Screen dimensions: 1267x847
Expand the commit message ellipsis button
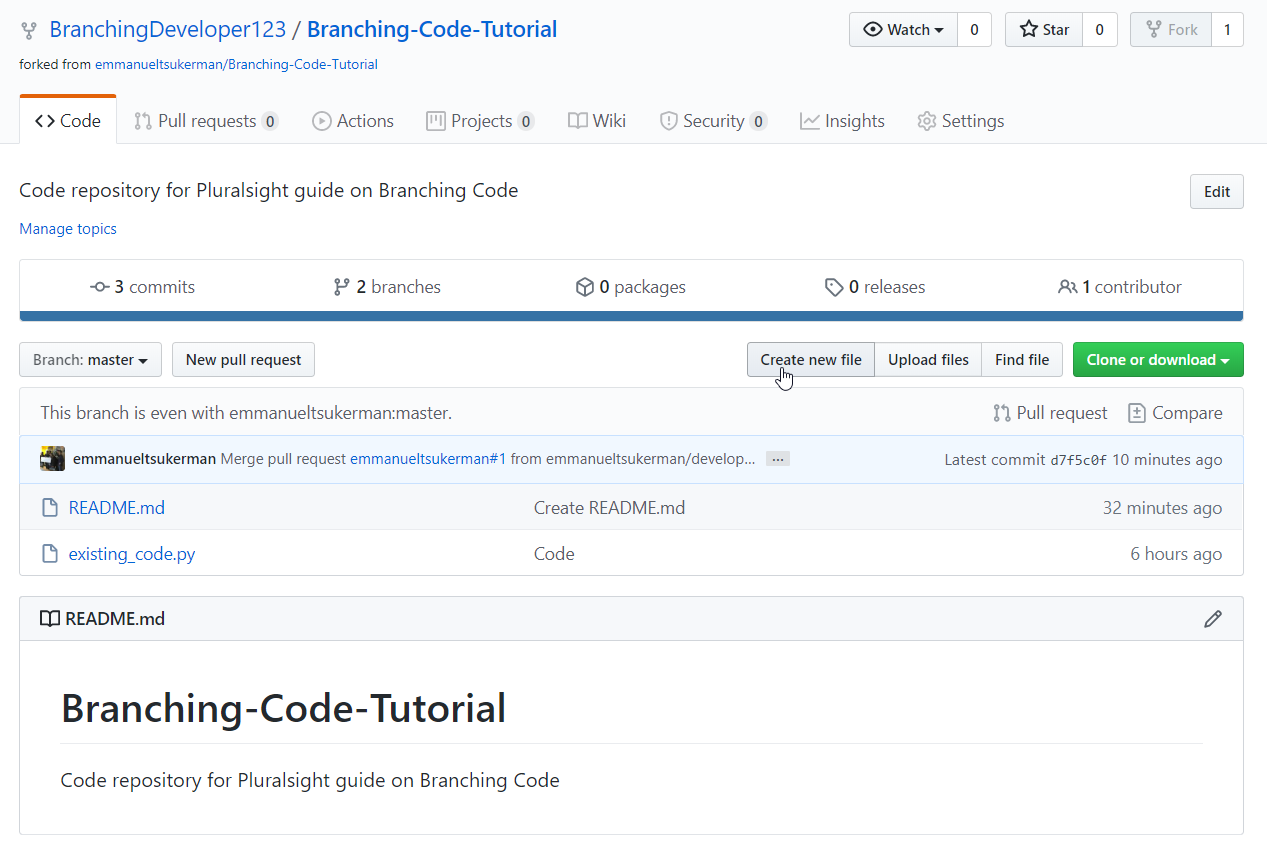click(778, 459)
